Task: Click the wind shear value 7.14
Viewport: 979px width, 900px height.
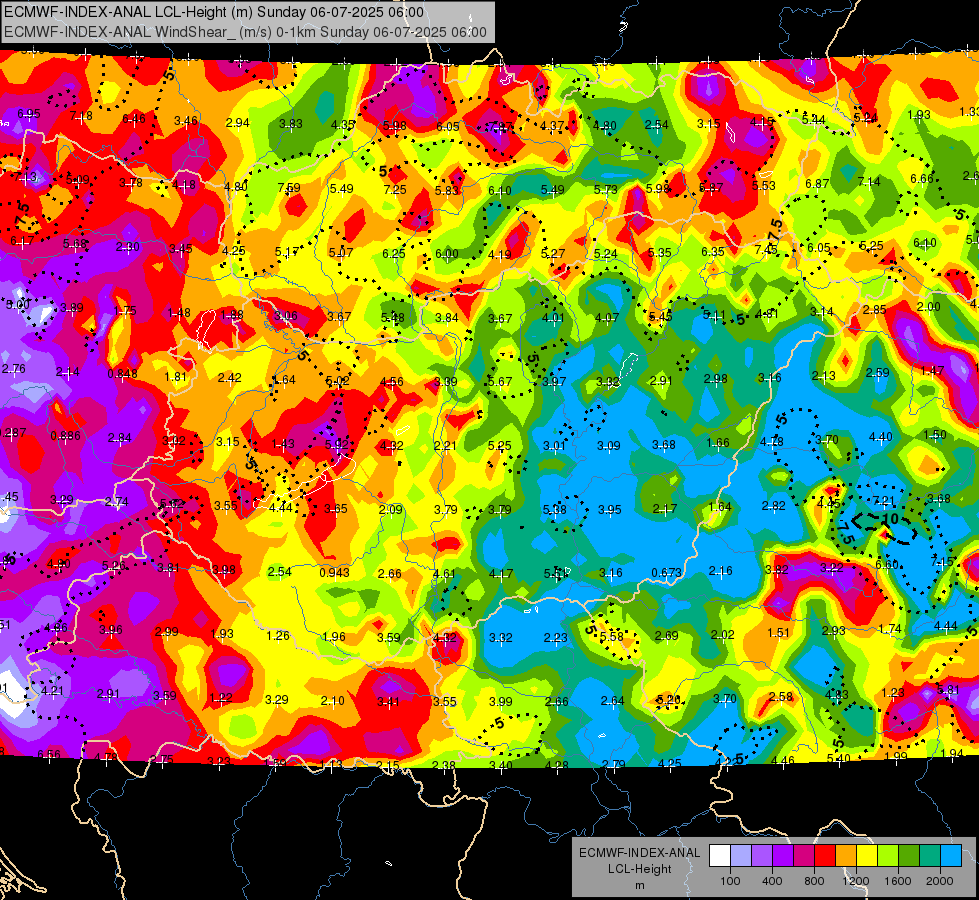Action: coord(869,182)
